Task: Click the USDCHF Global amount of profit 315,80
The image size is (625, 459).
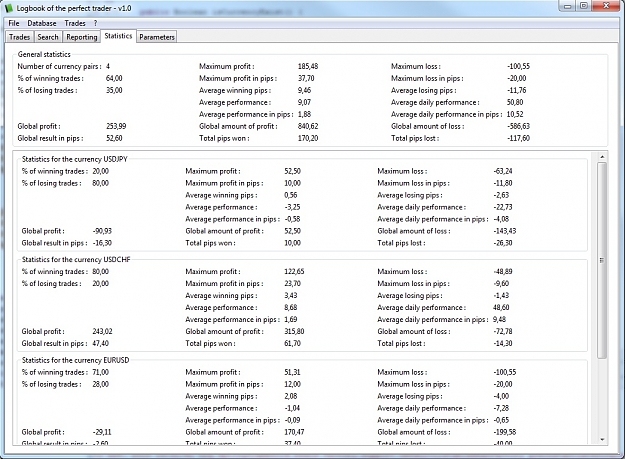Action: 294,332
